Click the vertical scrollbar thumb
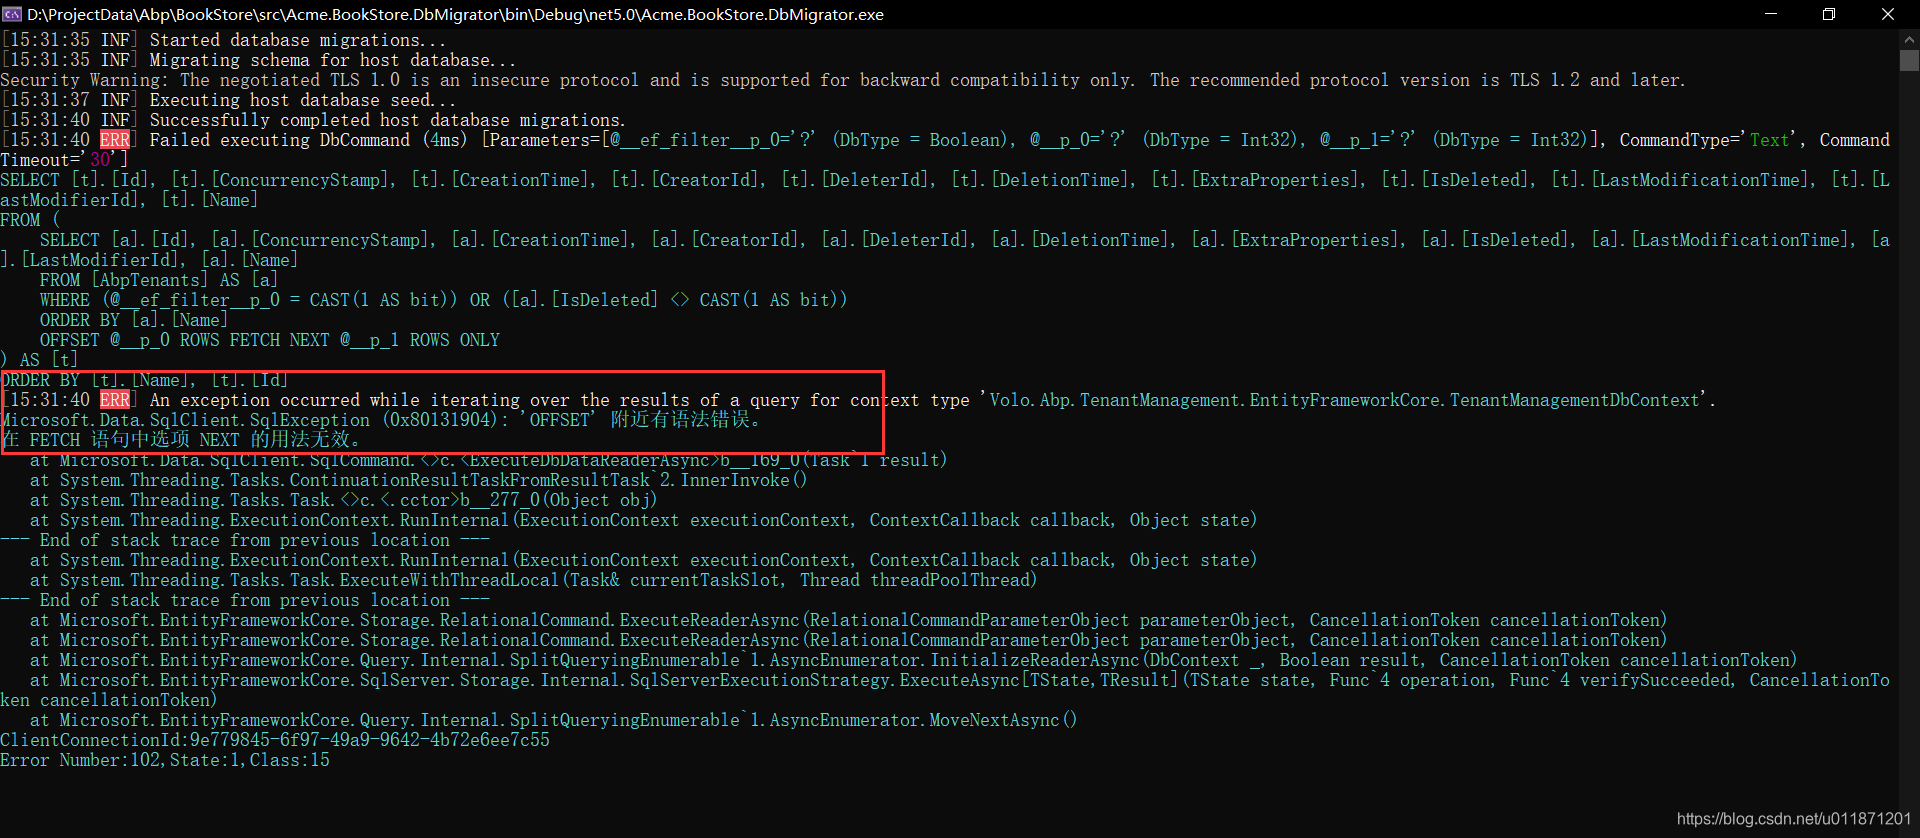Viewport: 1920px width, 838px height. pyautogui.click(x=1909, y=60)
